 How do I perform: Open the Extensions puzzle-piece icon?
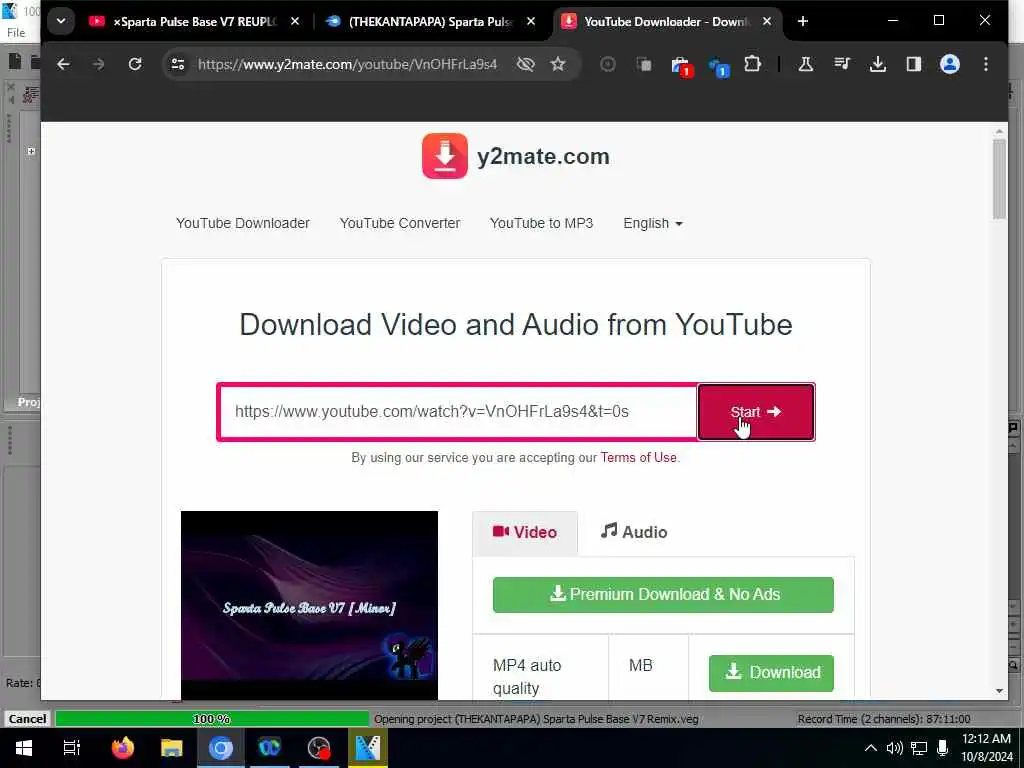752,64
